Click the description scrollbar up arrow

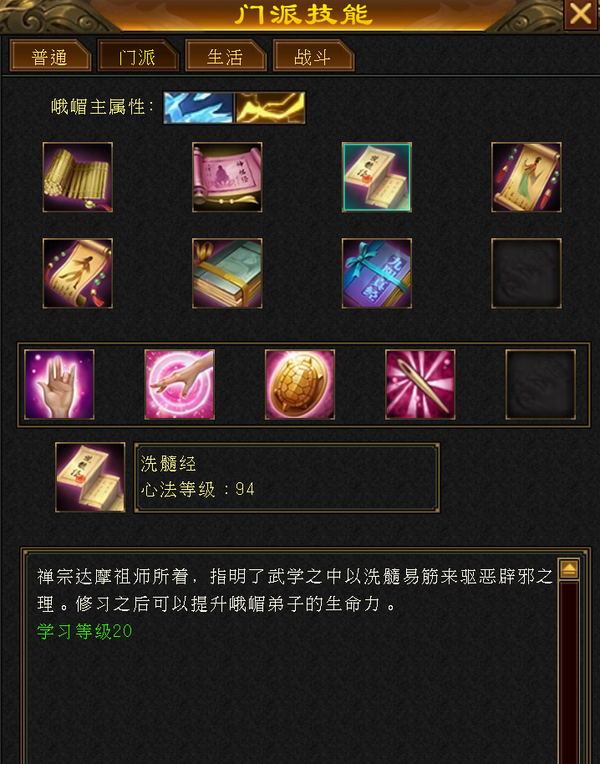569,569
